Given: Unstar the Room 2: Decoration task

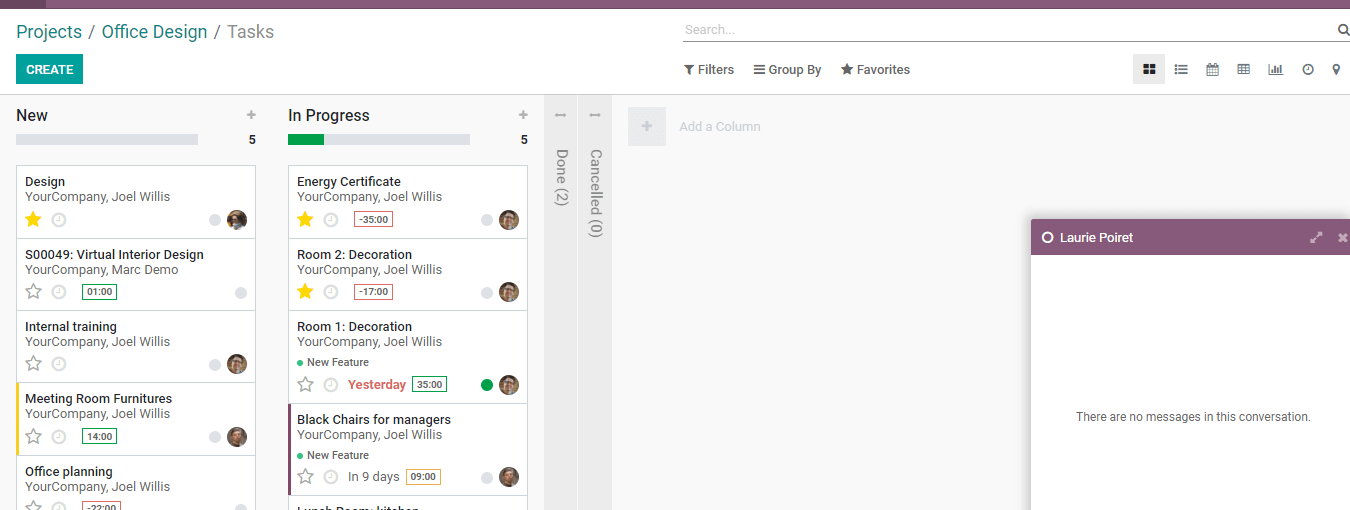Looking at the screenshot, I should tap(305, 291).
